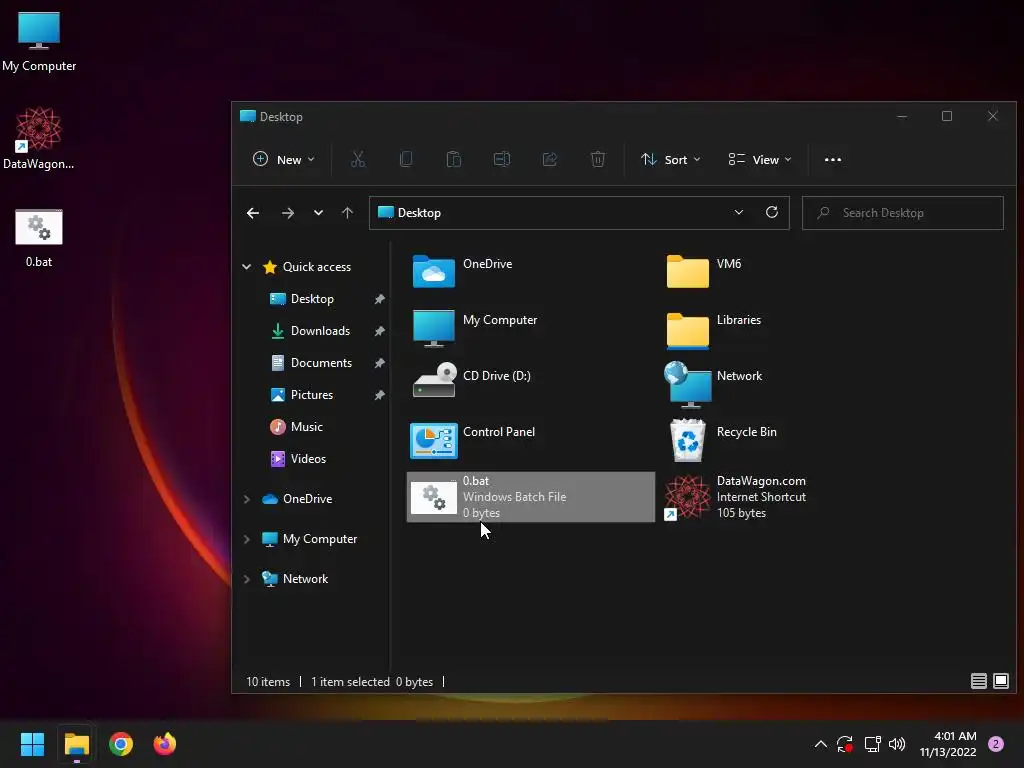Click the Paste clipboard icon
The image size is (1024, 768).
(x=454, y=159)
